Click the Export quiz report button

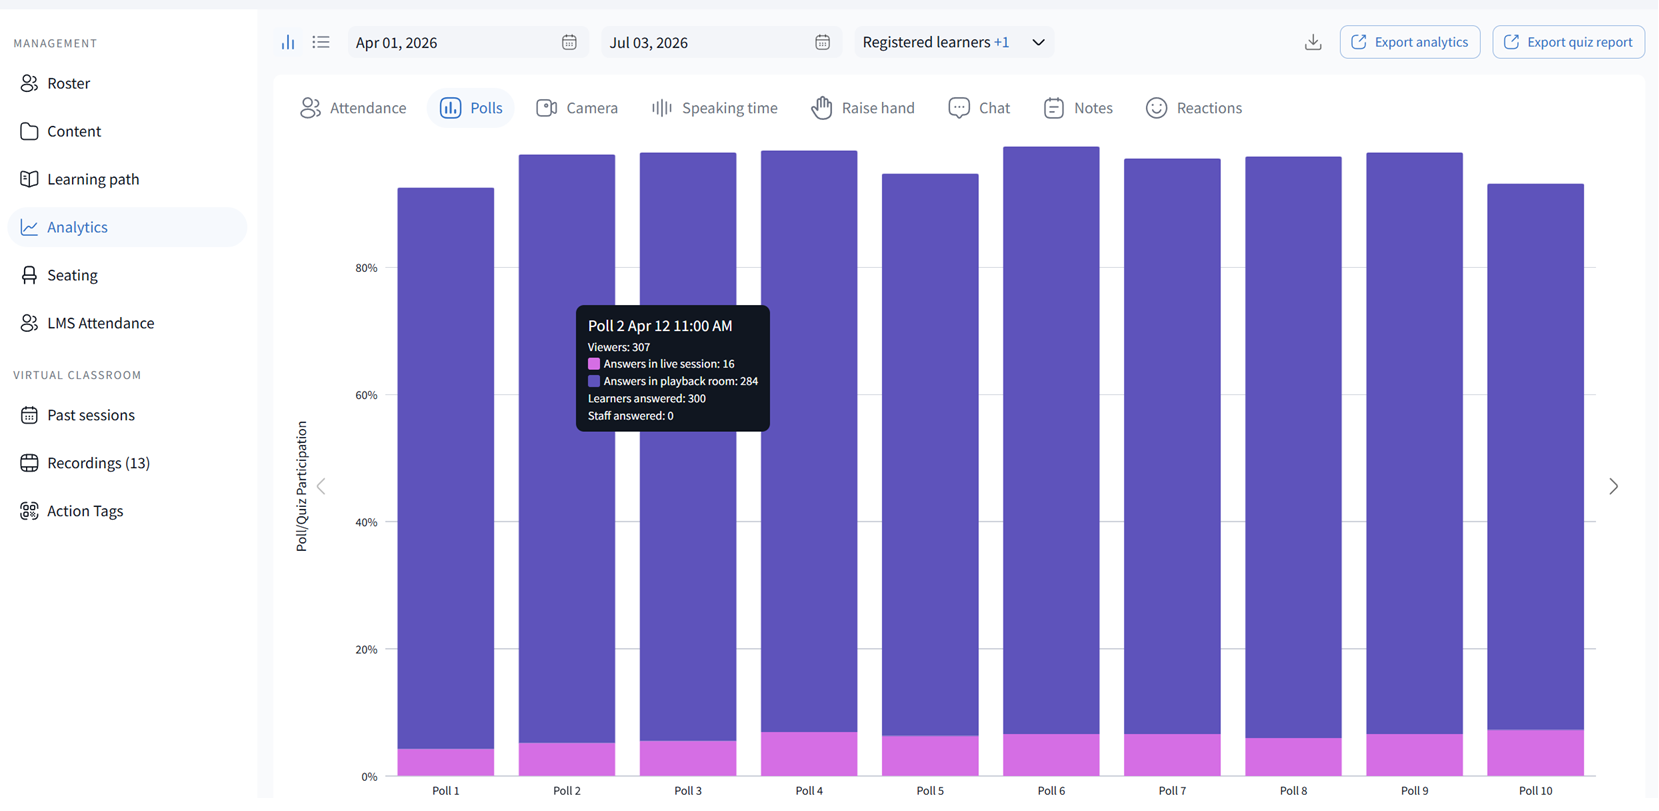point(1568,42)
